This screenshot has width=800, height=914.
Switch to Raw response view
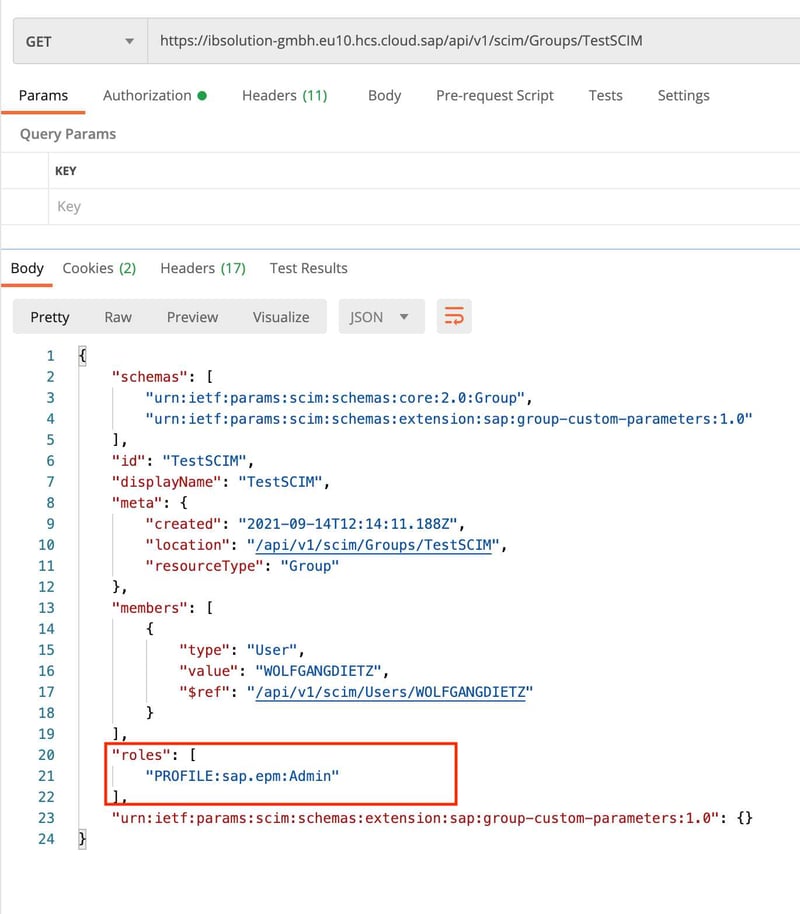[x=118, y=317]
